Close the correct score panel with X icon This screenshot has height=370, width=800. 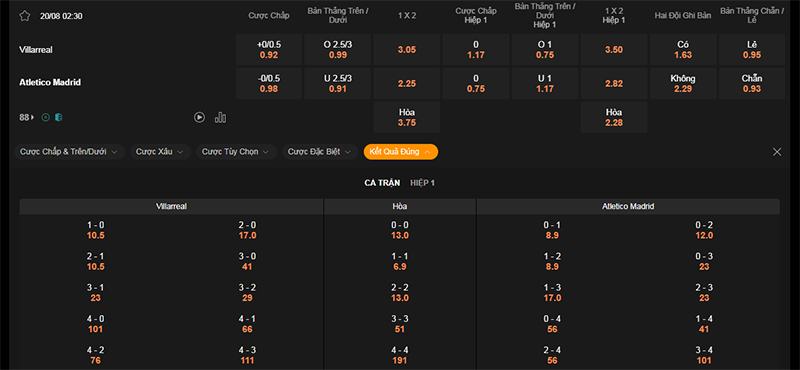click(x=777, y=152)
